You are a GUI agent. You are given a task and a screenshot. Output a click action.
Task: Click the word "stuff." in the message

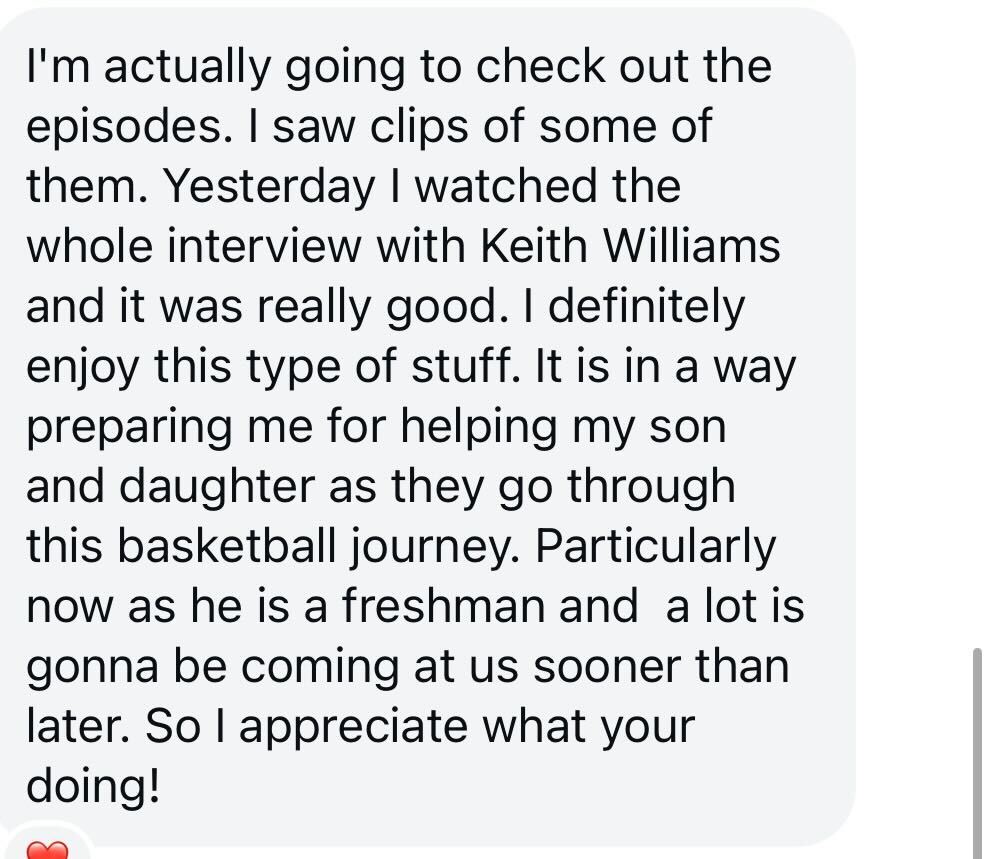(466, 366)
